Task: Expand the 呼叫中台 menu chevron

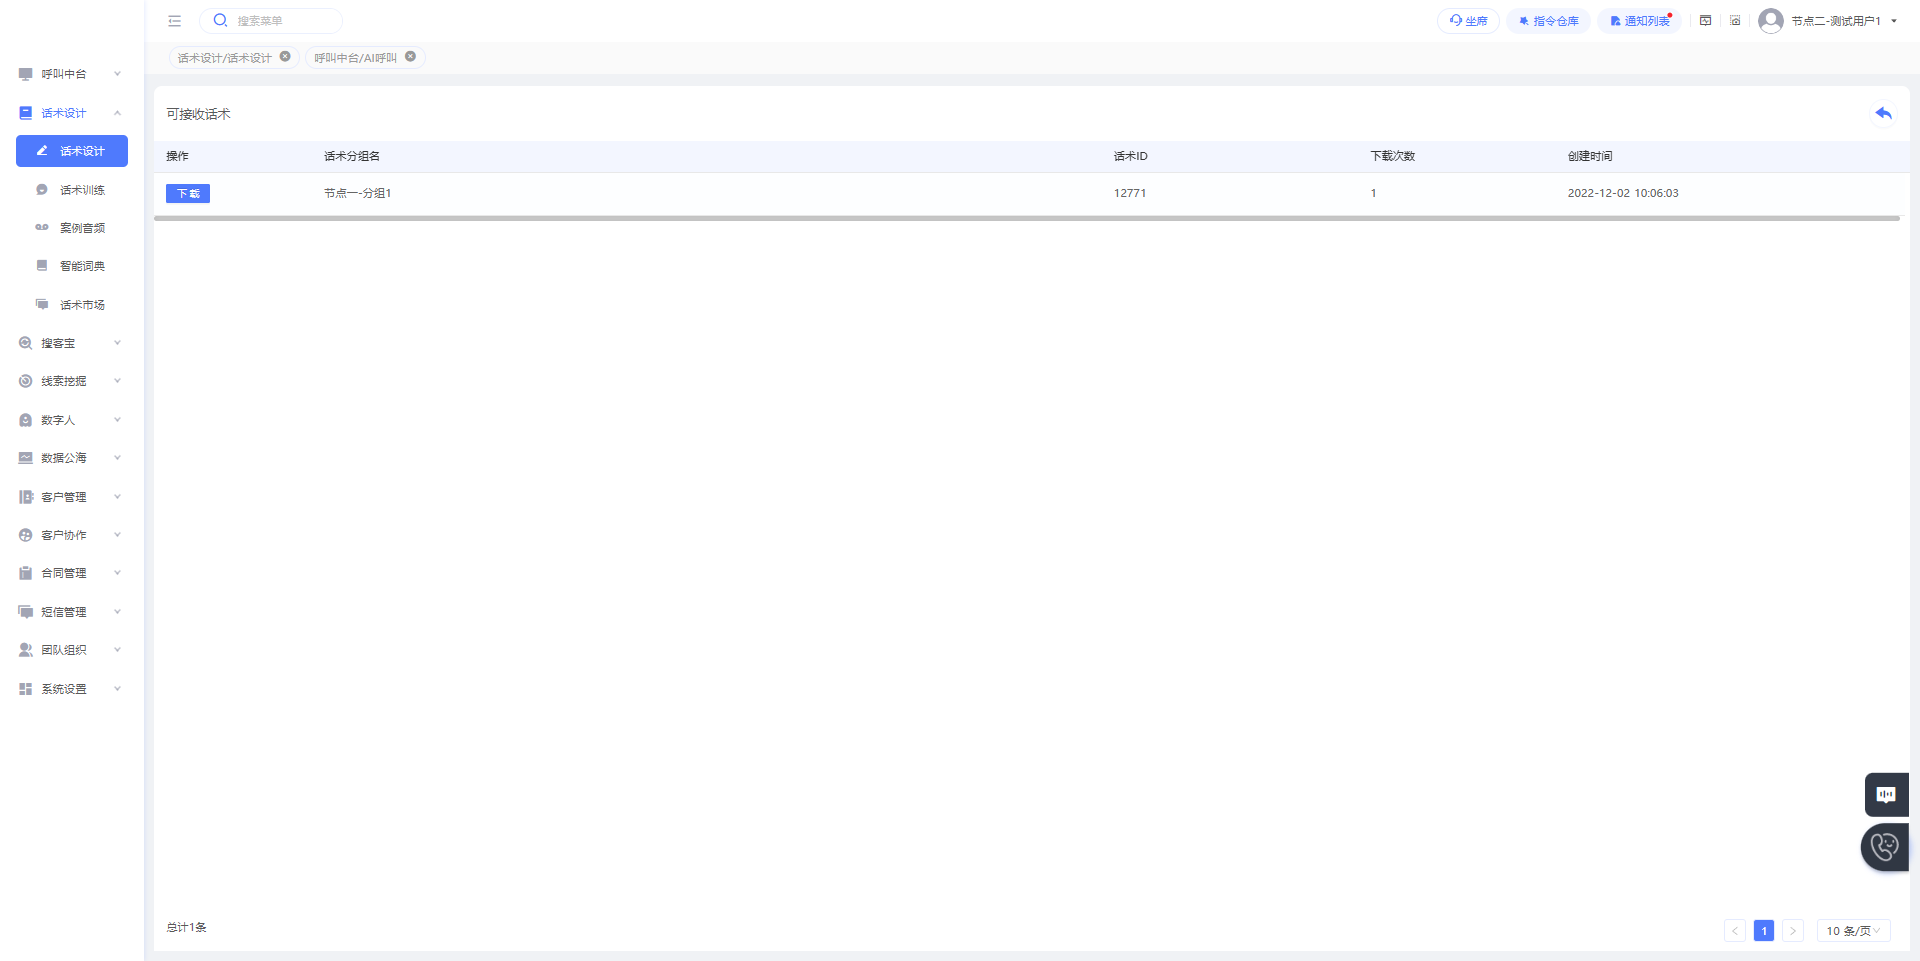Action: pos(117,74)
